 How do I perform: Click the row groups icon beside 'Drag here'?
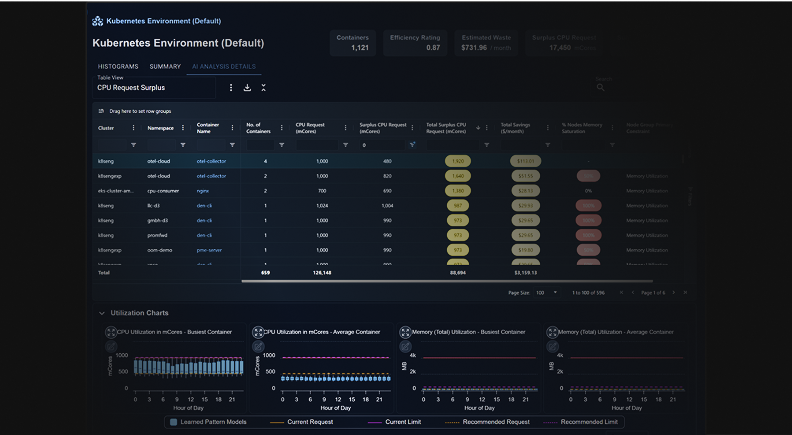(x=101, y=111)
